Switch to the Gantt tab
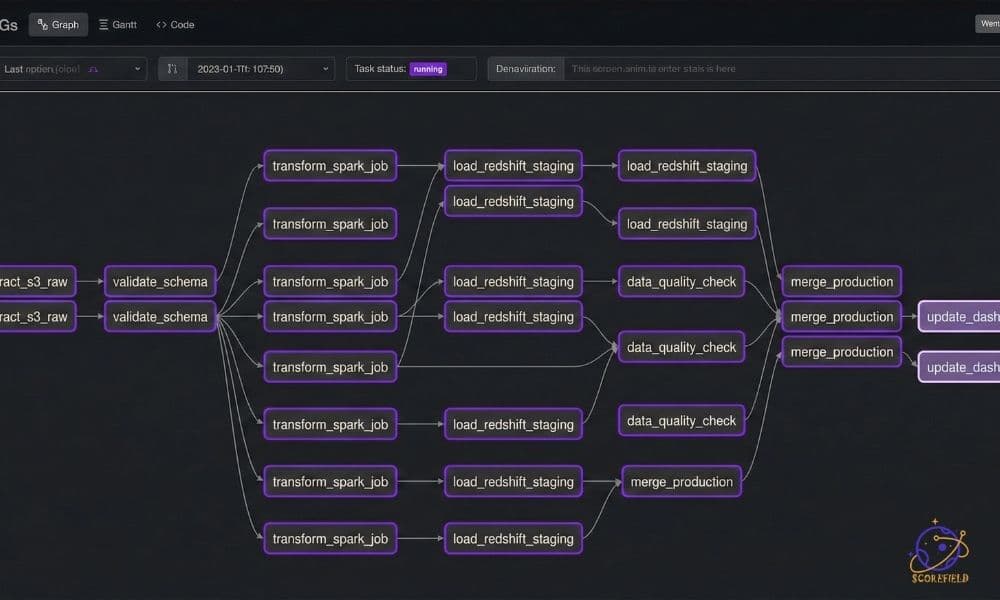Screen dimensions: 1000x600 coord(117,24)
